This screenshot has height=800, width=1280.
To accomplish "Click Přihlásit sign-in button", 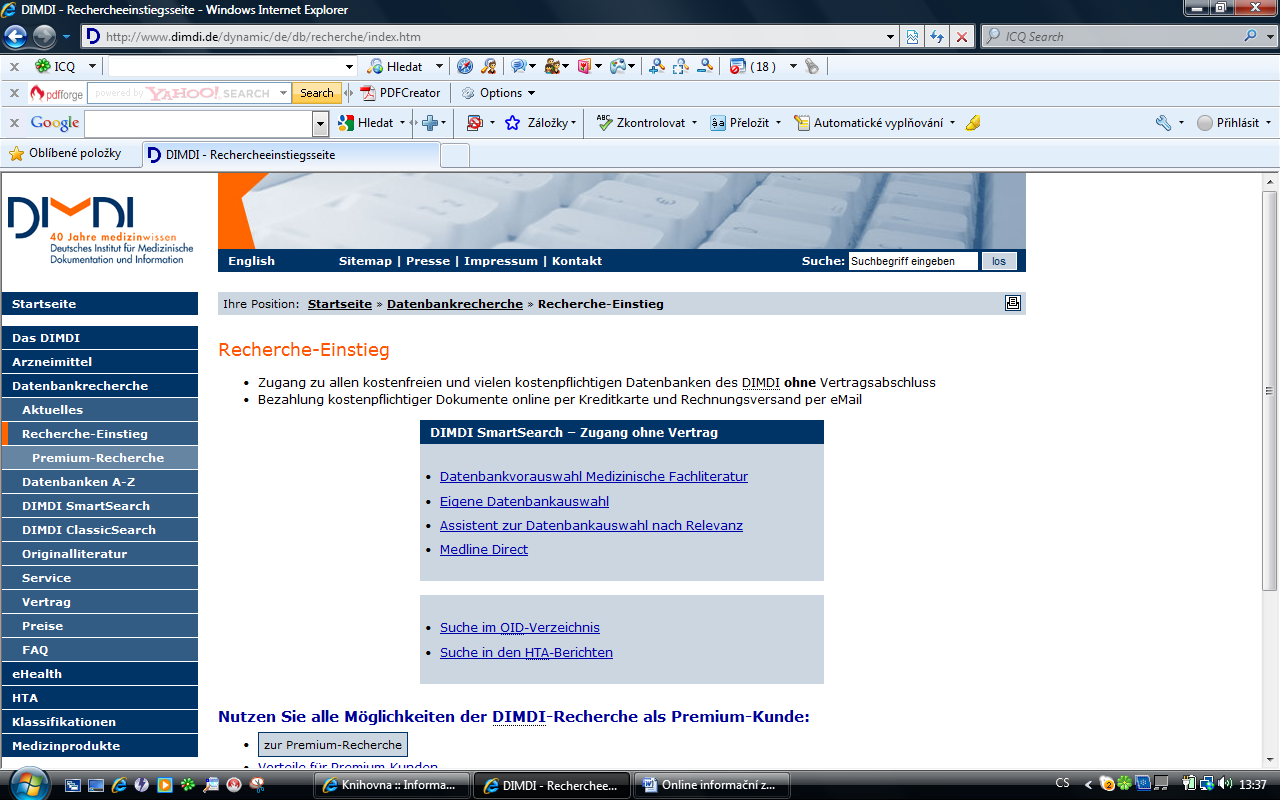I will (1228, 123).
